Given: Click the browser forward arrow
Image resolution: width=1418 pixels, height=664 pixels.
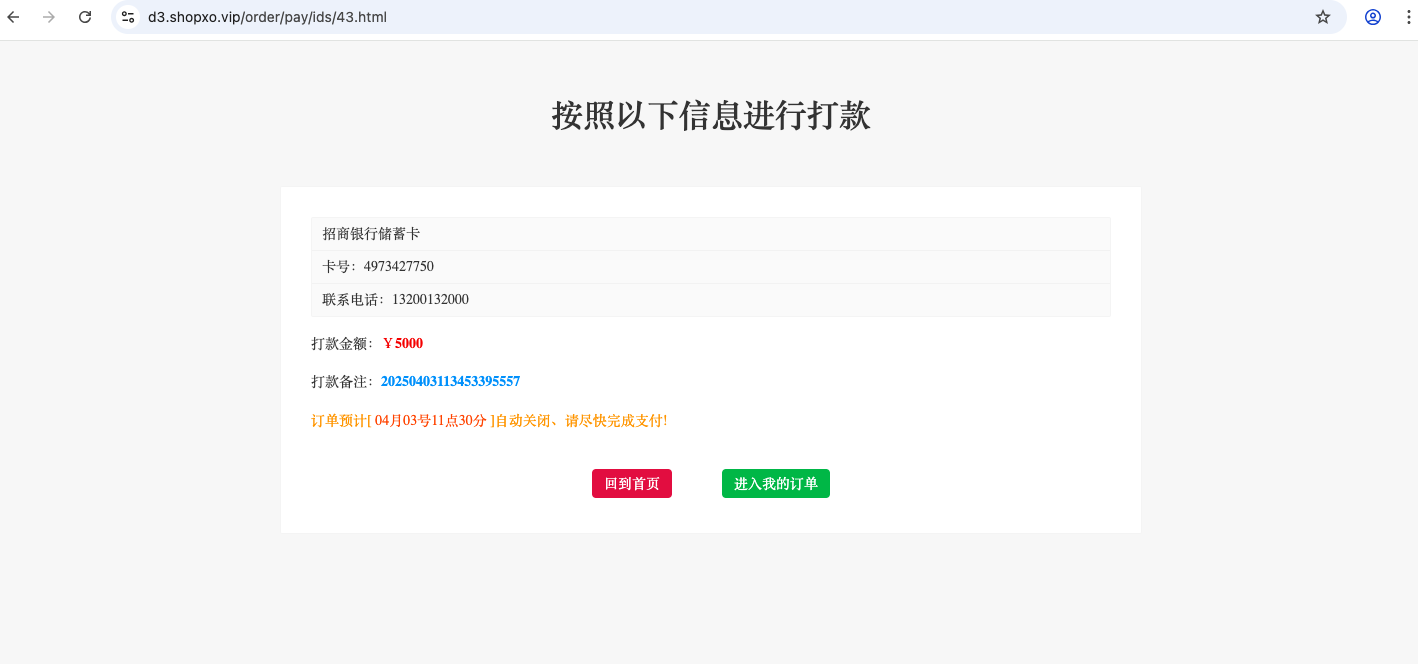Looking at the screenshot, I should point(49,17).
